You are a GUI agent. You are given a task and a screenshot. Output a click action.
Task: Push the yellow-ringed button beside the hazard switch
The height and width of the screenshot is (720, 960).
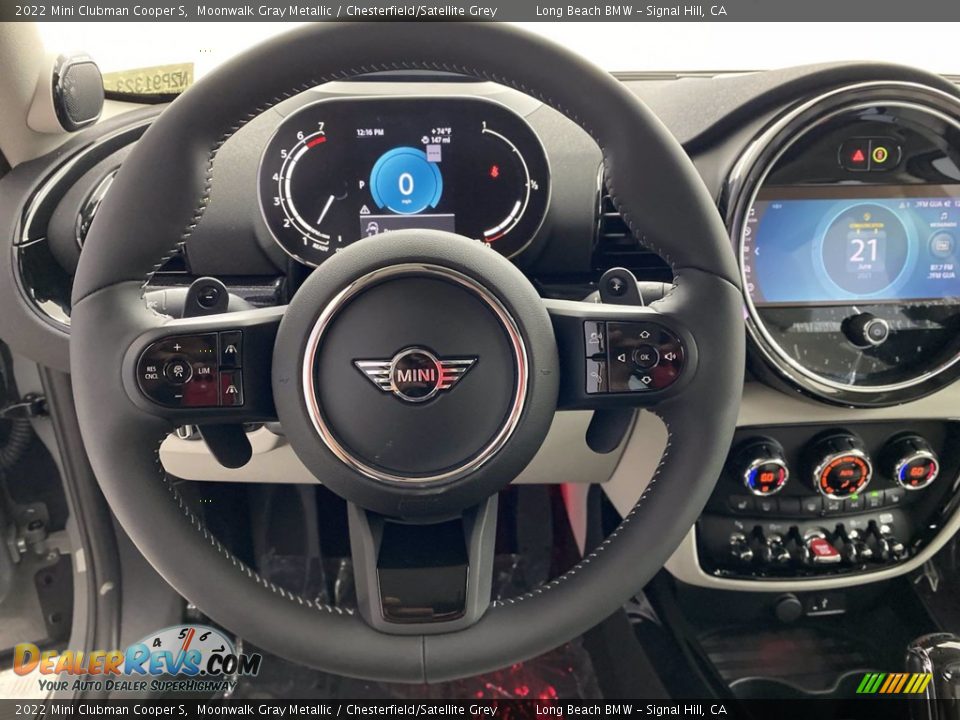[880, 154]
